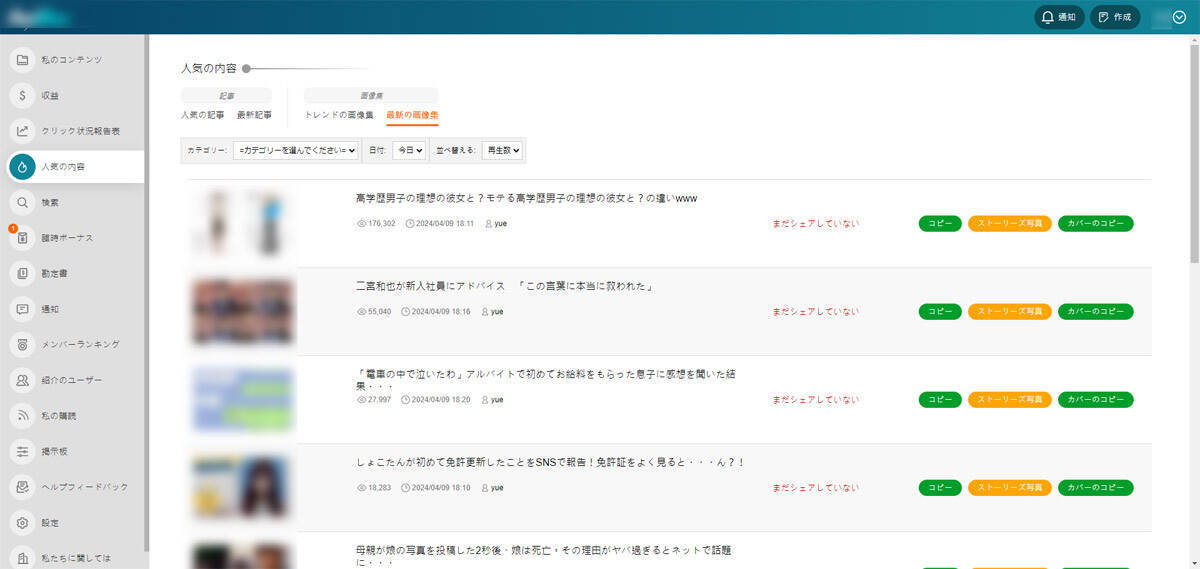Click the 作成 create button in header
The height and width of the screenshot is (569, 1200).
(1115, 17)
